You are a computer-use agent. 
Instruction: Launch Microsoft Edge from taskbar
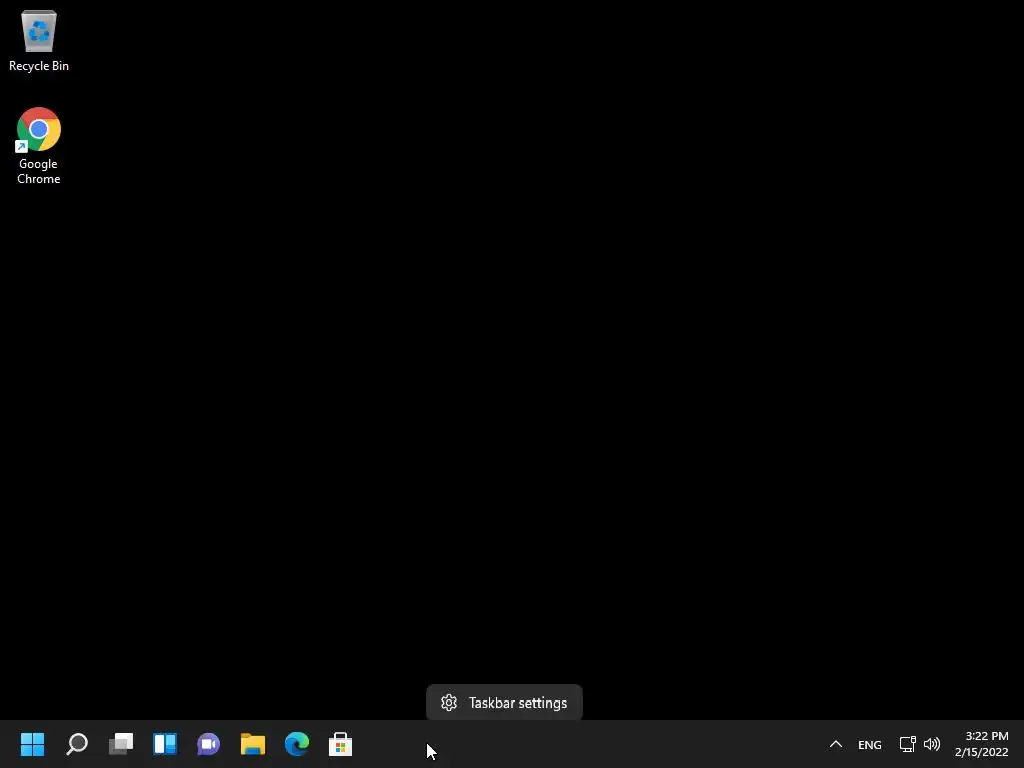(x=296, y=744)
